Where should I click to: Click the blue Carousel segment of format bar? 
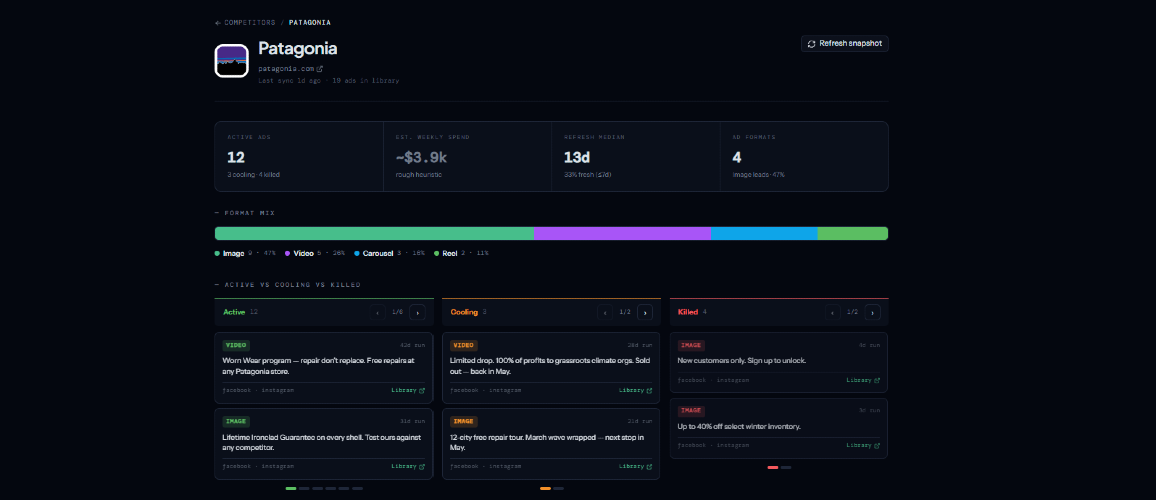point(764,234)
